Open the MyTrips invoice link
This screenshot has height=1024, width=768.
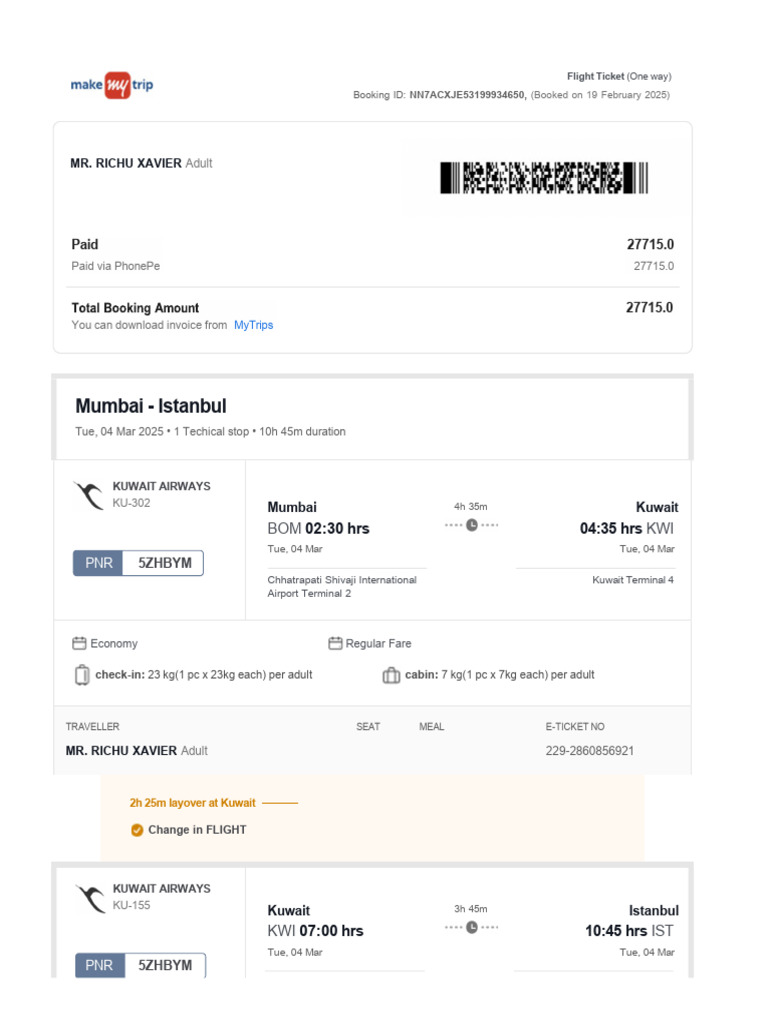point(253,325)
